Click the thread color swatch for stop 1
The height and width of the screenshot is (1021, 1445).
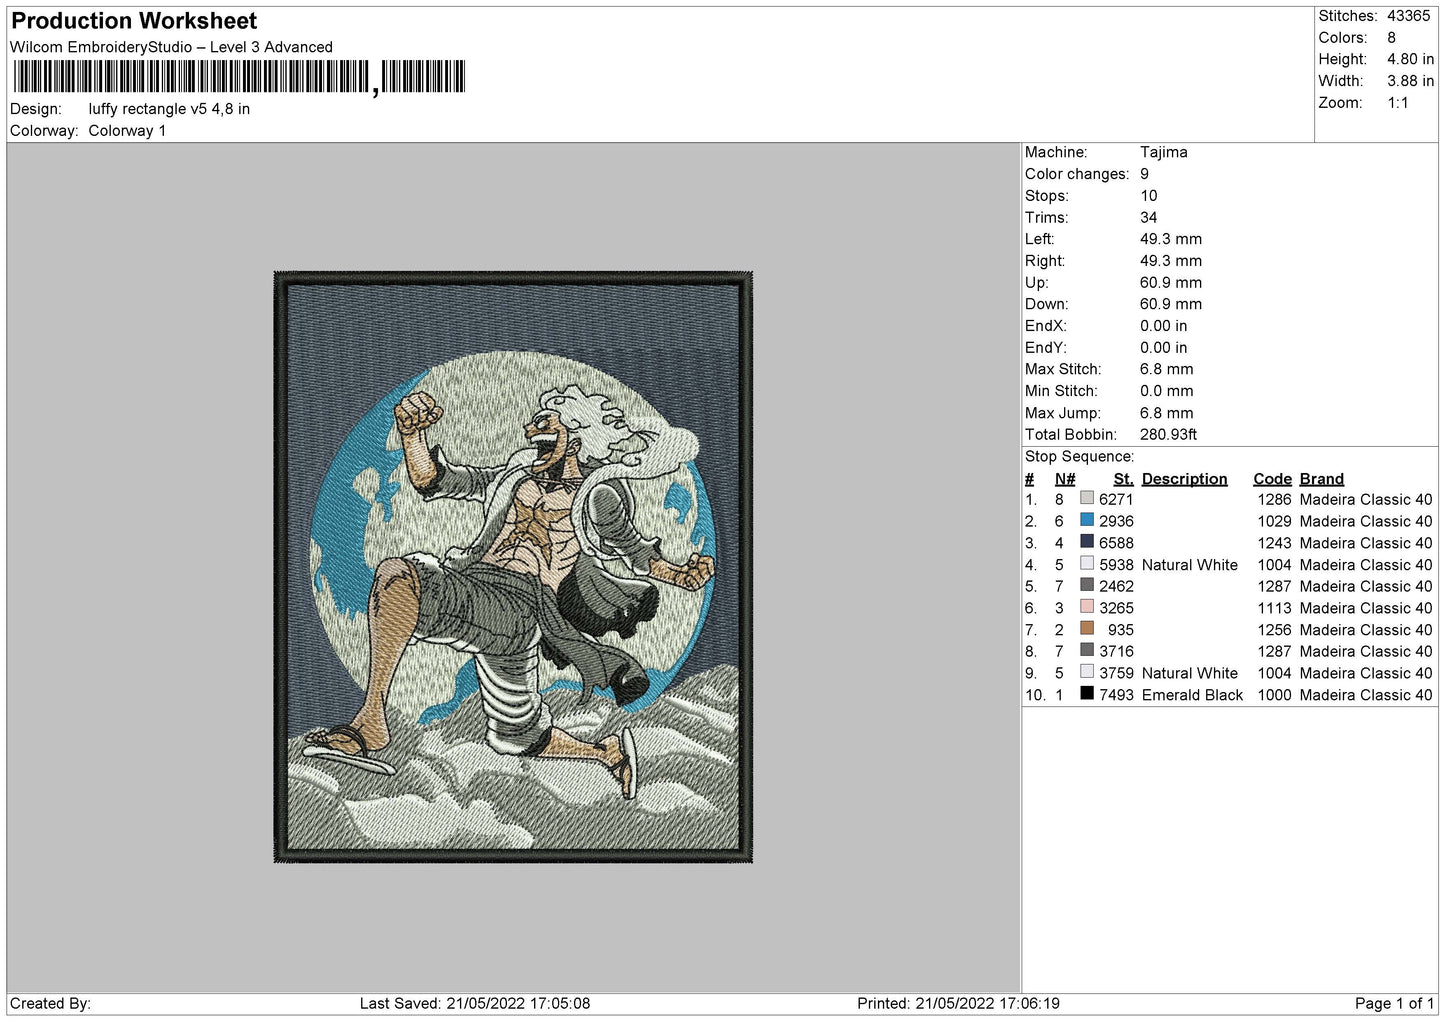pyautogui.click(x=1087, y=499)
